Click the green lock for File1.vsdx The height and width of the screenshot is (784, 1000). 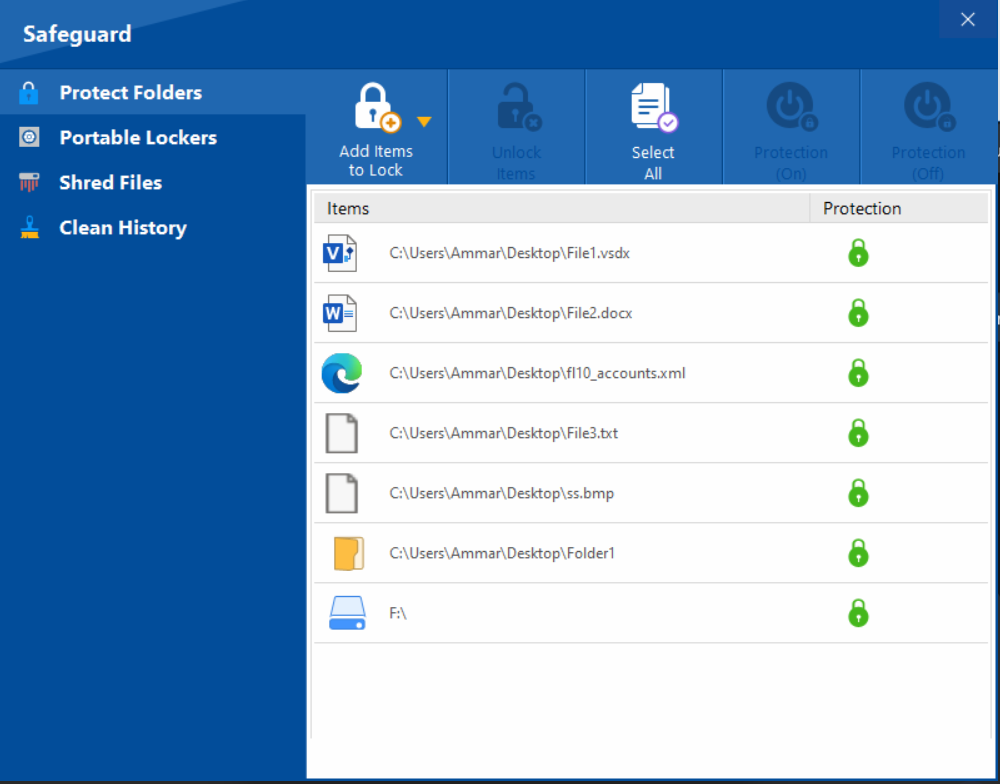(858, 253)
